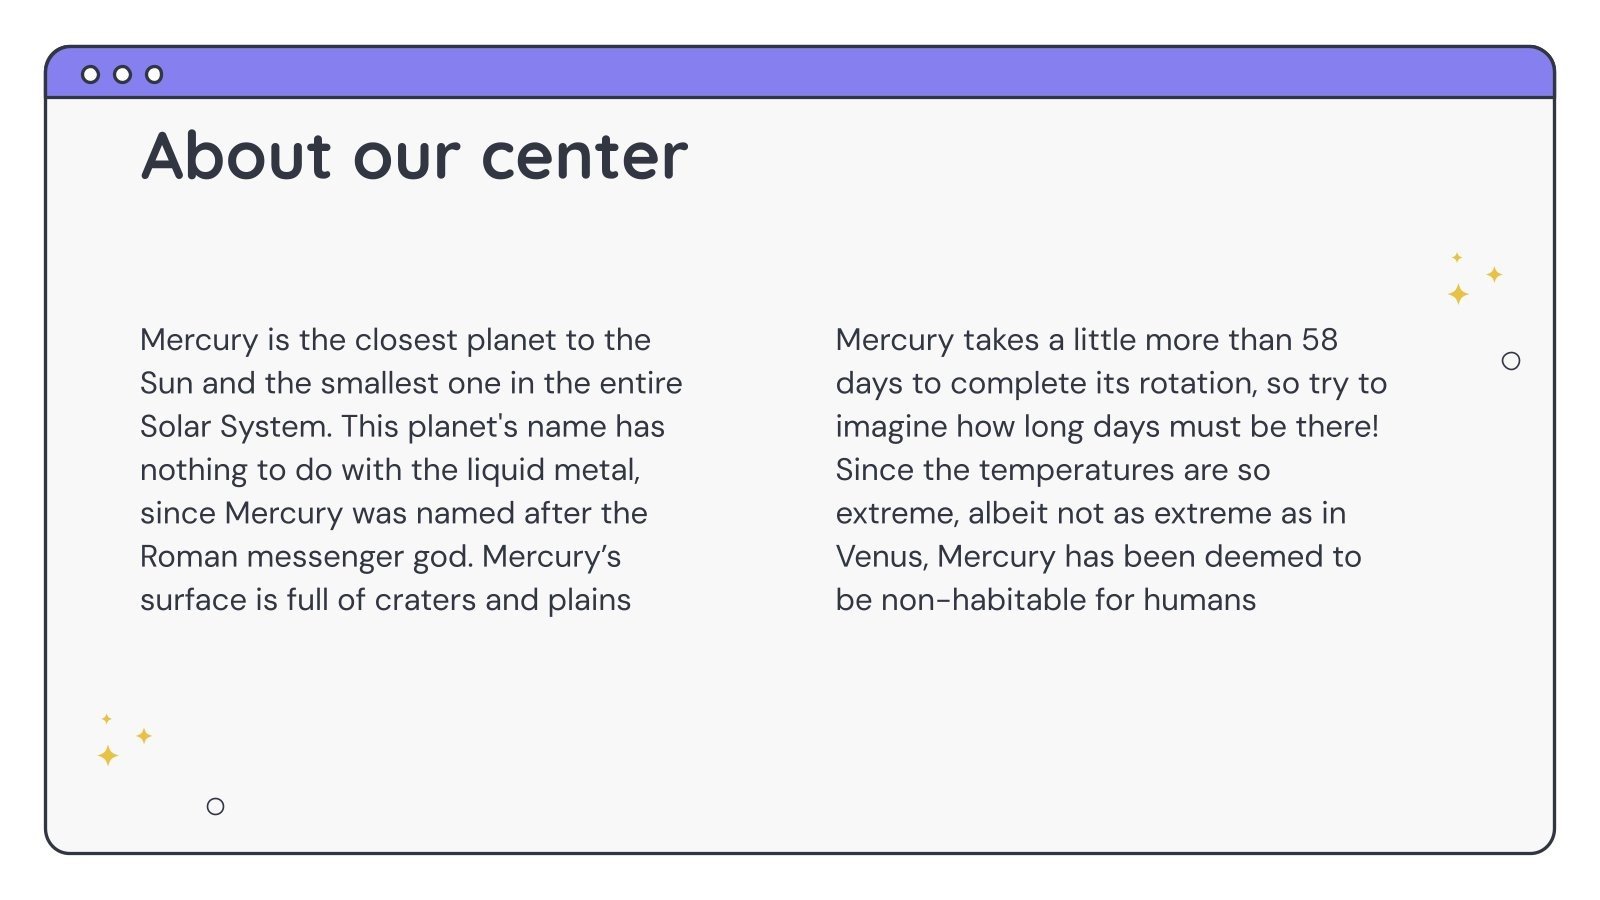Click the hollow circle near the right edge
1600x900 pixels.
click(x=1511, y=361)
